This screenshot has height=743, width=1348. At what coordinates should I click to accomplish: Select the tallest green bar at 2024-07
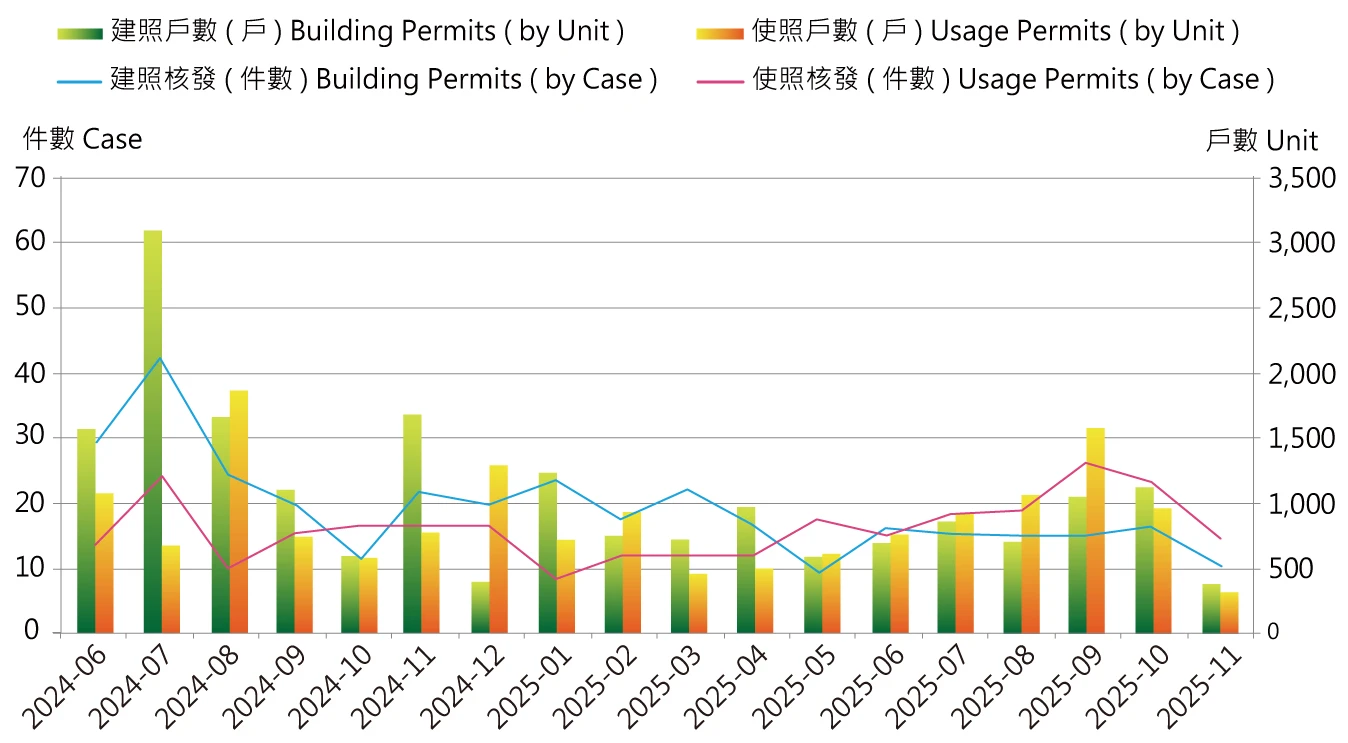pyautogui.click(x=150, y=430)
